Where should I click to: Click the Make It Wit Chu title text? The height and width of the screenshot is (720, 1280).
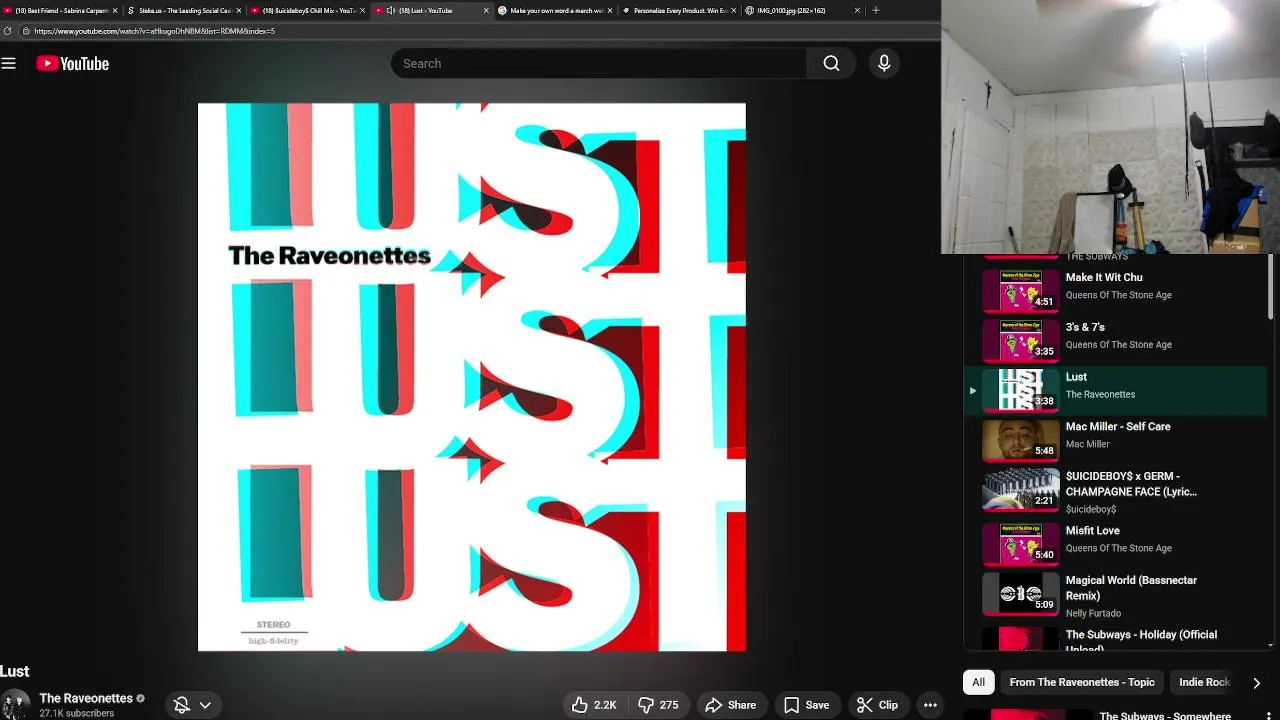coord(1104,277)
